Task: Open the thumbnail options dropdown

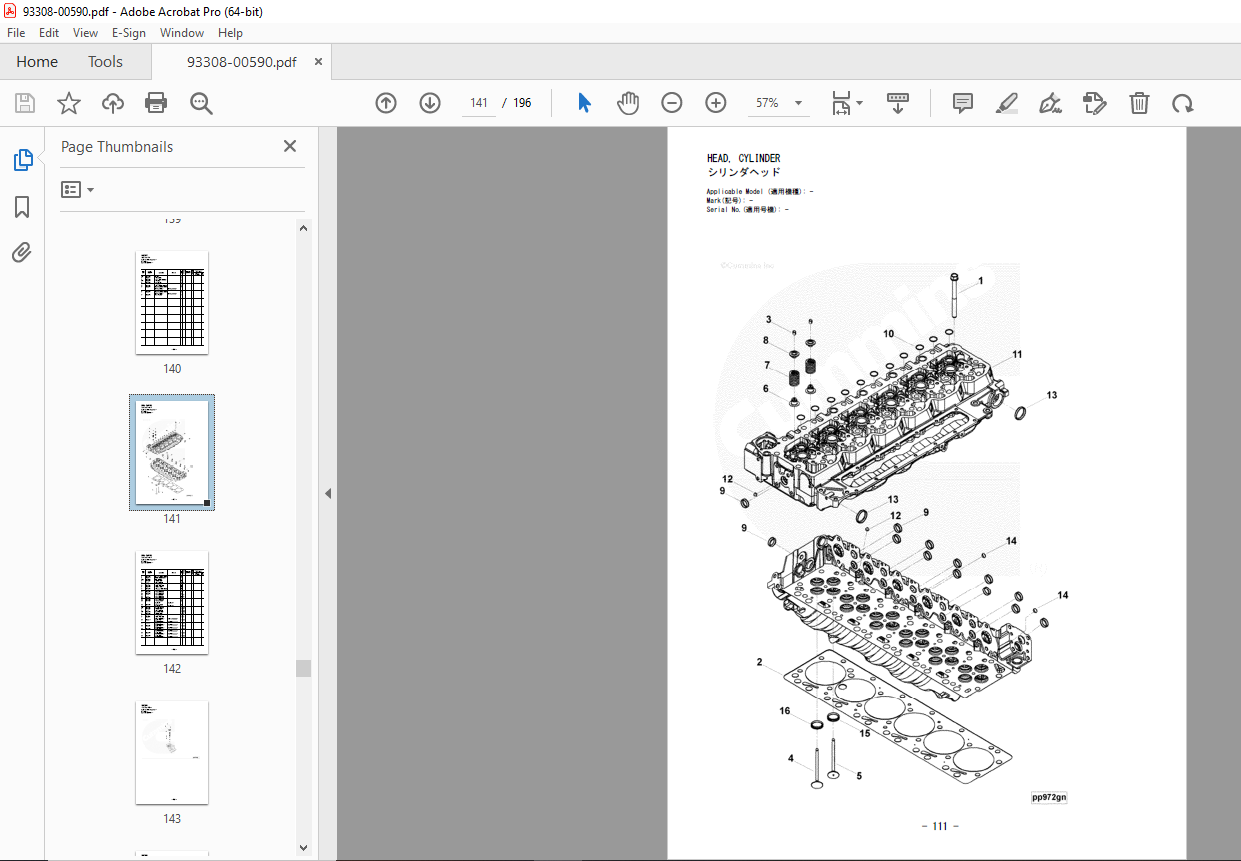Action: tap(78, 189)
